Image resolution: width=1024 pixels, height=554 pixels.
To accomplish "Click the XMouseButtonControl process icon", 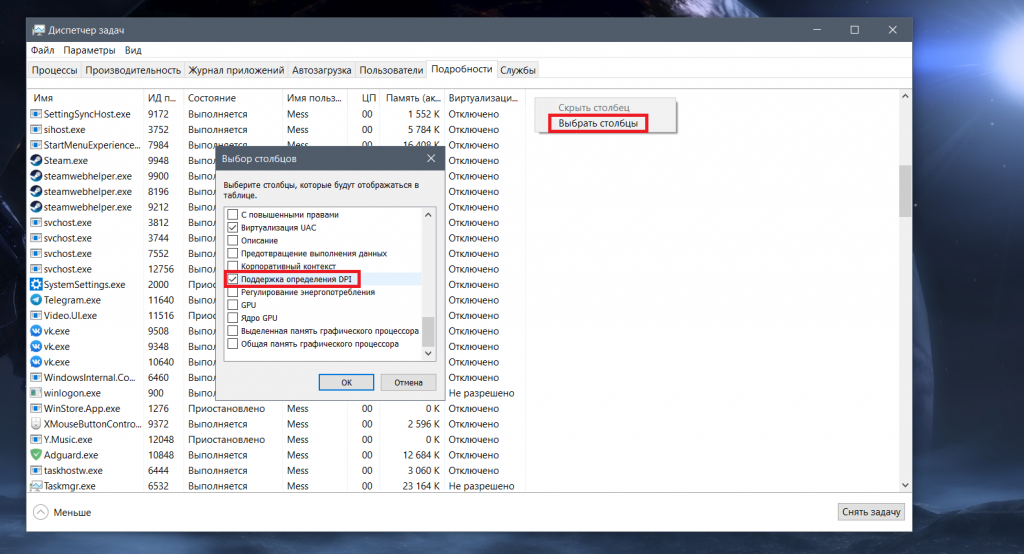I will pyautogui.click(x=36, y=424).
